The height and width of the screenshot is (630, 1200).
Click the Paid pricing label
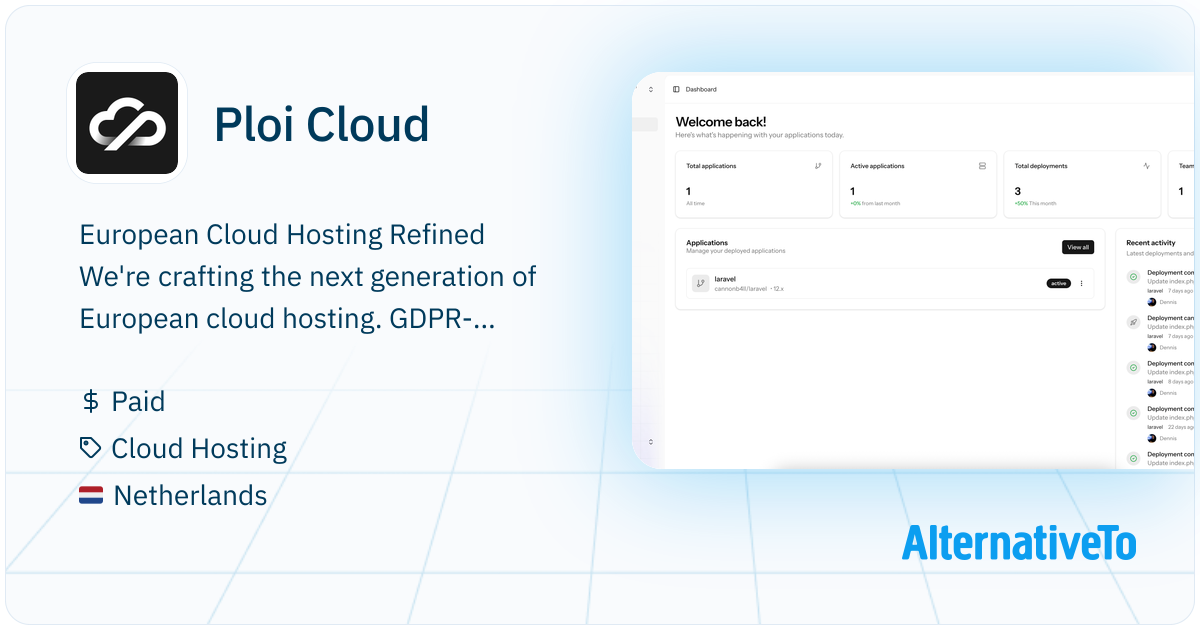pyautogui.click(x=138, y=402)
